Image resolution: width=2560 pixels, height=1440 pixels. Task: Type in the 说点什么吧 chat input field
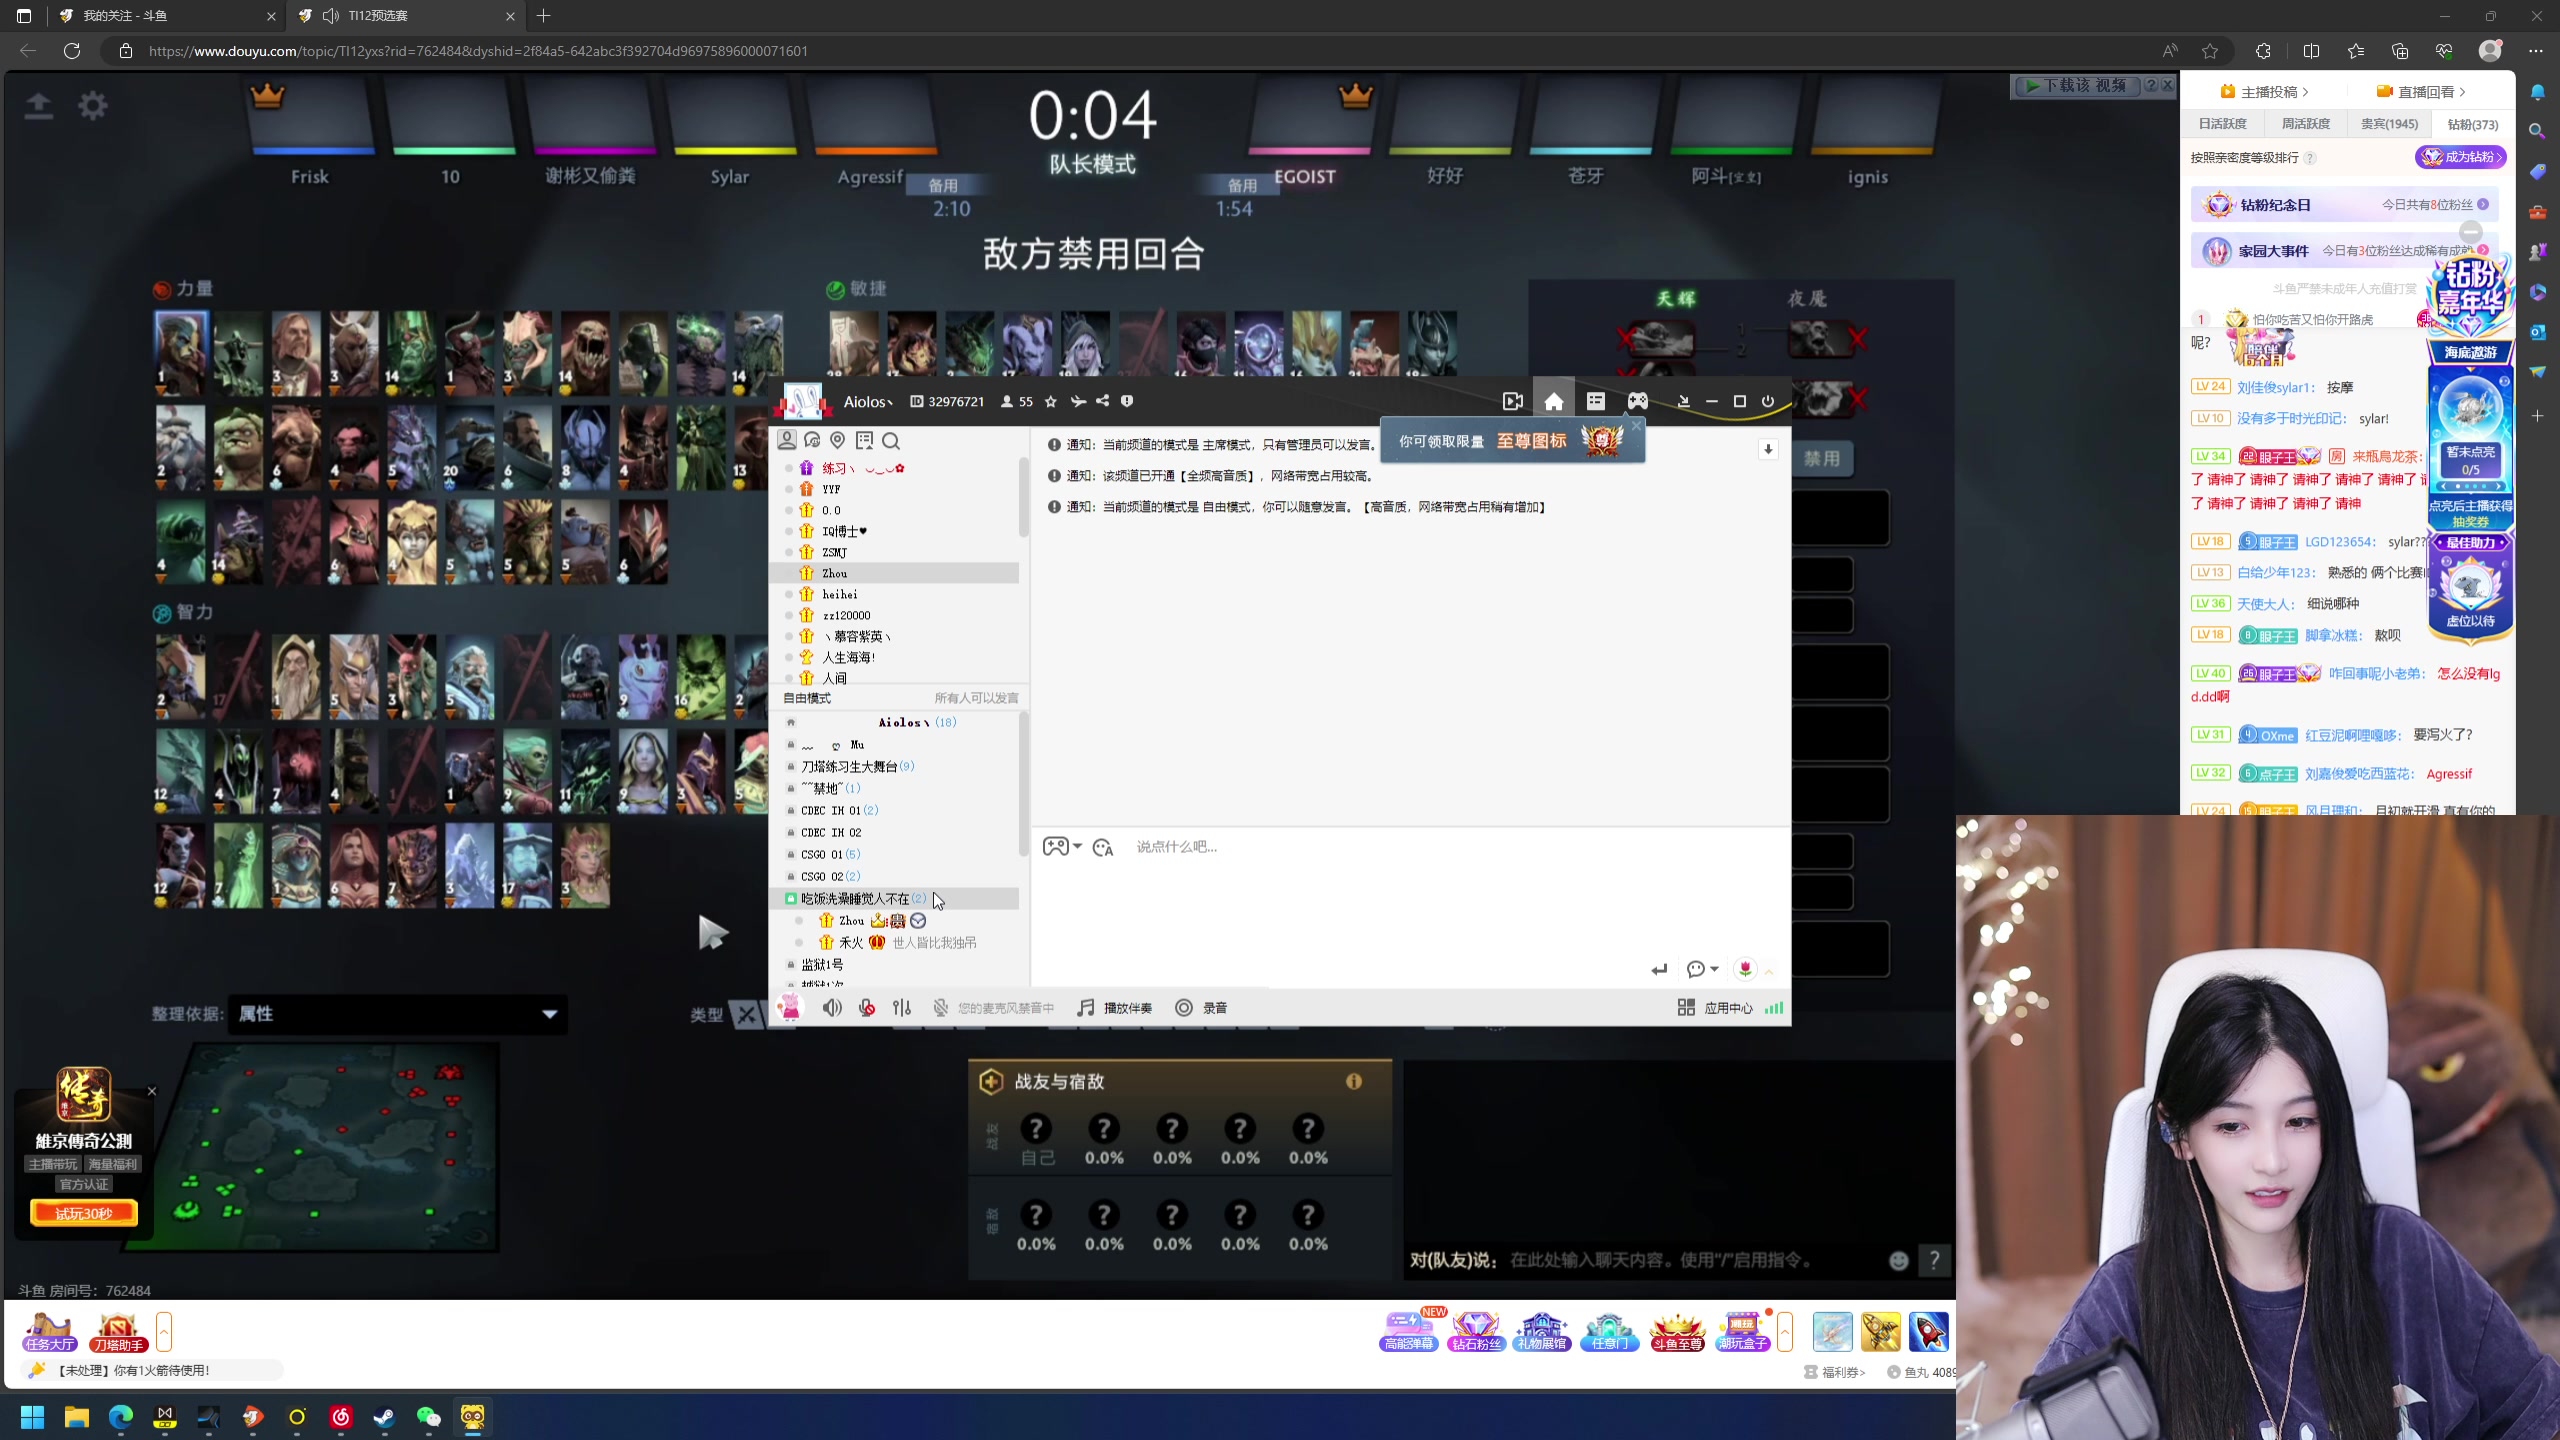click(x=1300, y=846)
